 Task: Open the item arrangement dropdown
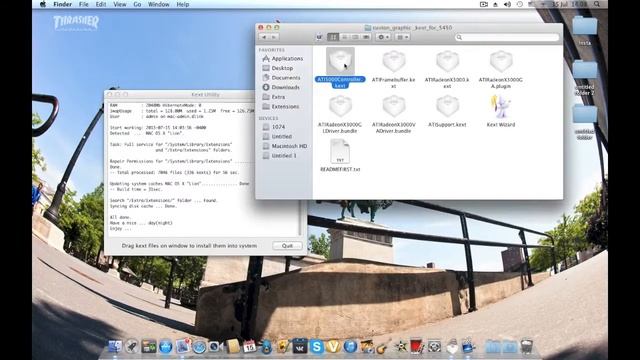(402, 37)
